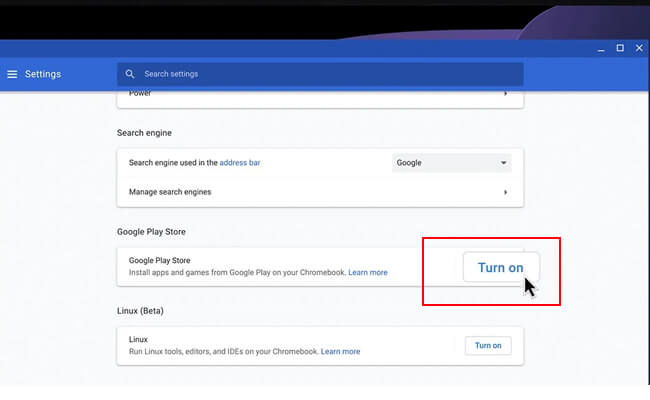Close the Settings window
The width and height of the screenshot is (650, 400).
pyautogui.click(x=639, y=48)
